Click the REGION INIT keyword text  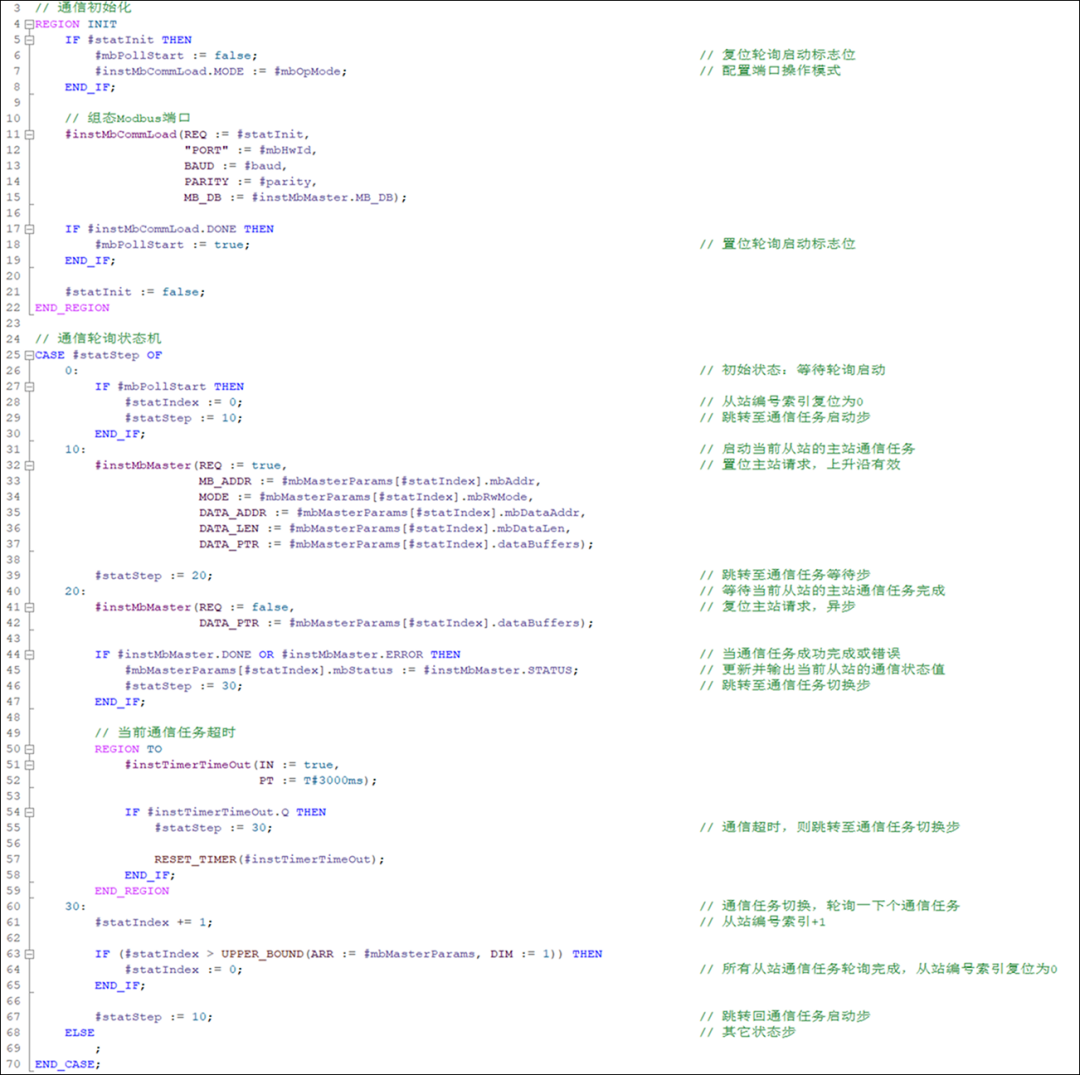pos(76,24)
